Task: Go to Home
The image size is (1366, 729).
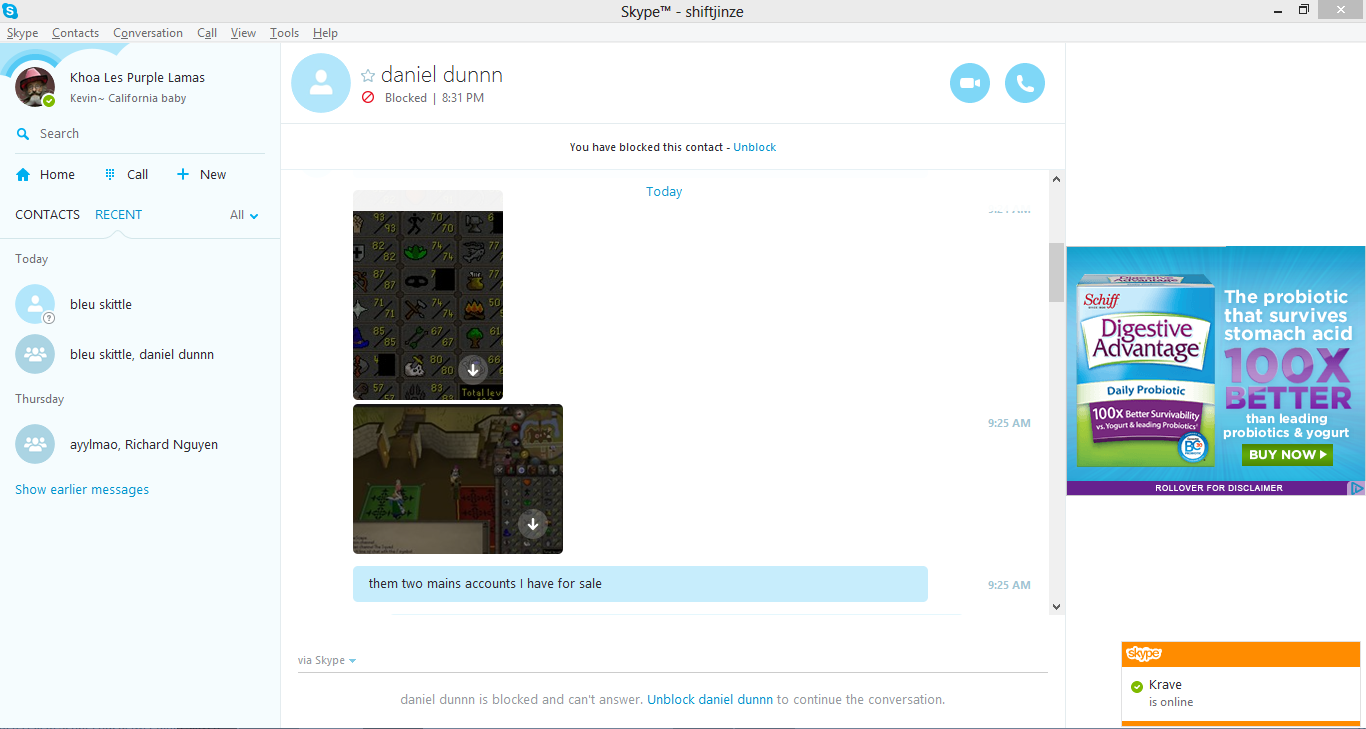Action: 45,174
